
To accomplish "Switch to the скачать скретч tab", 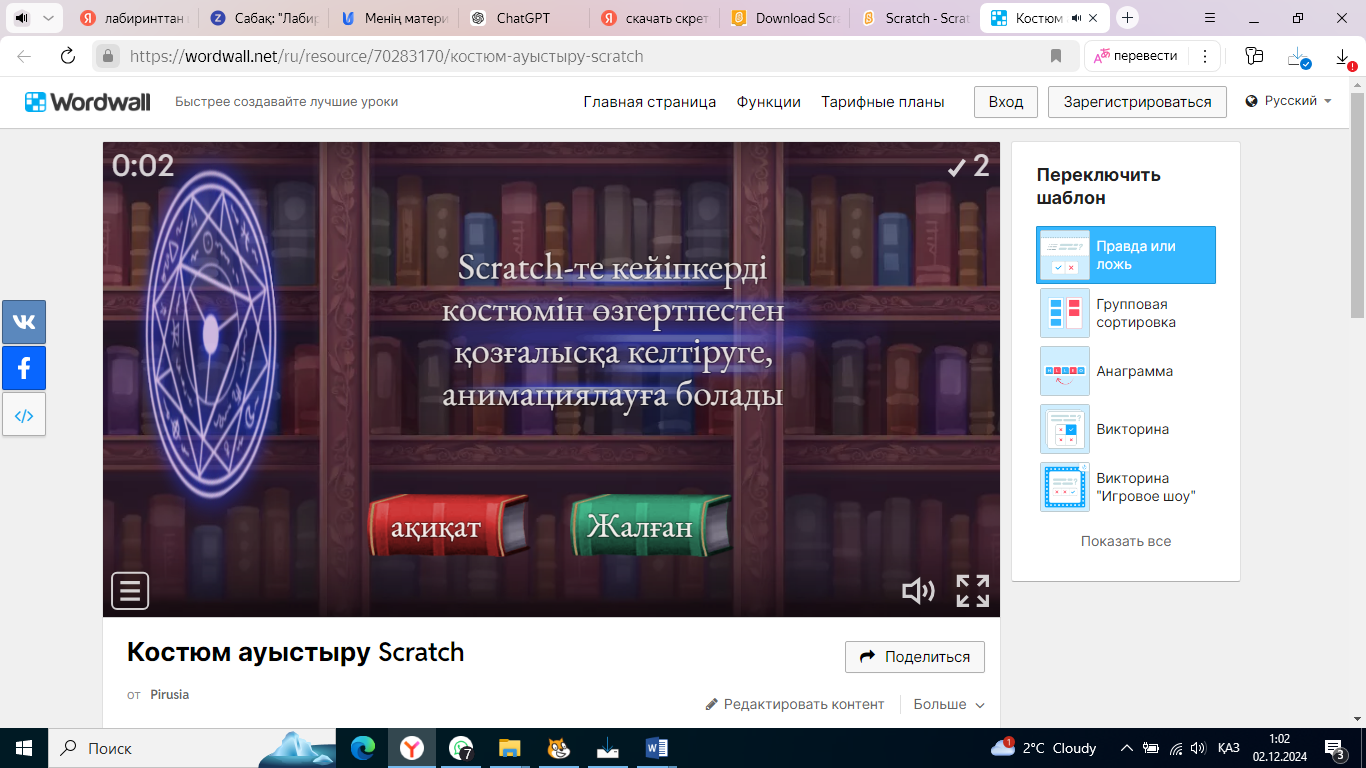I will [655, 18].
